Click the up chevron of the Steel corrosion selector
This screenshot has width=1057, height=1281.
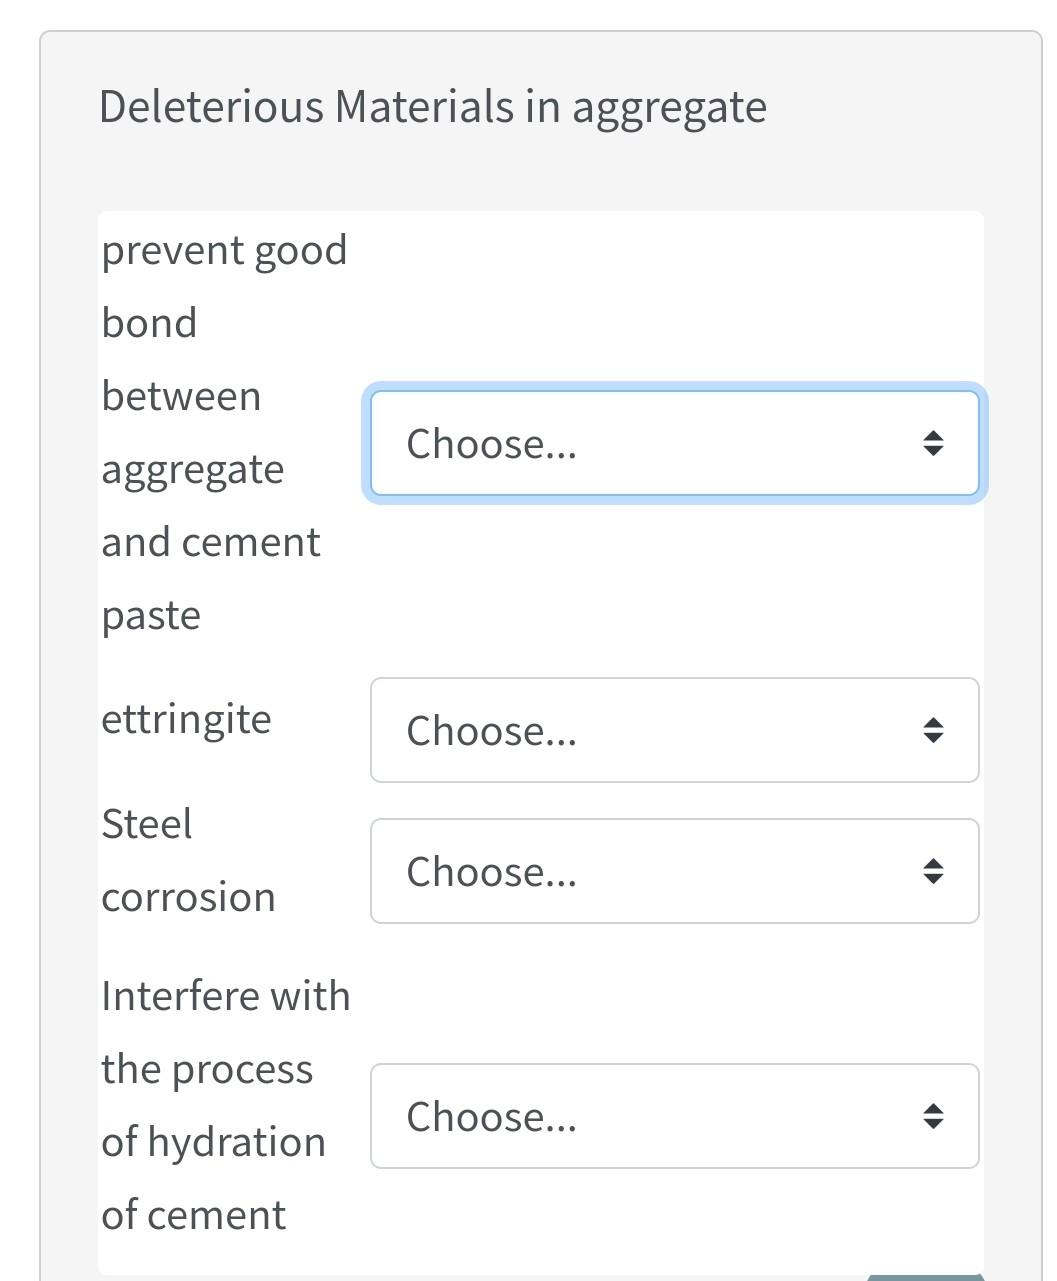tap(932, 863)
